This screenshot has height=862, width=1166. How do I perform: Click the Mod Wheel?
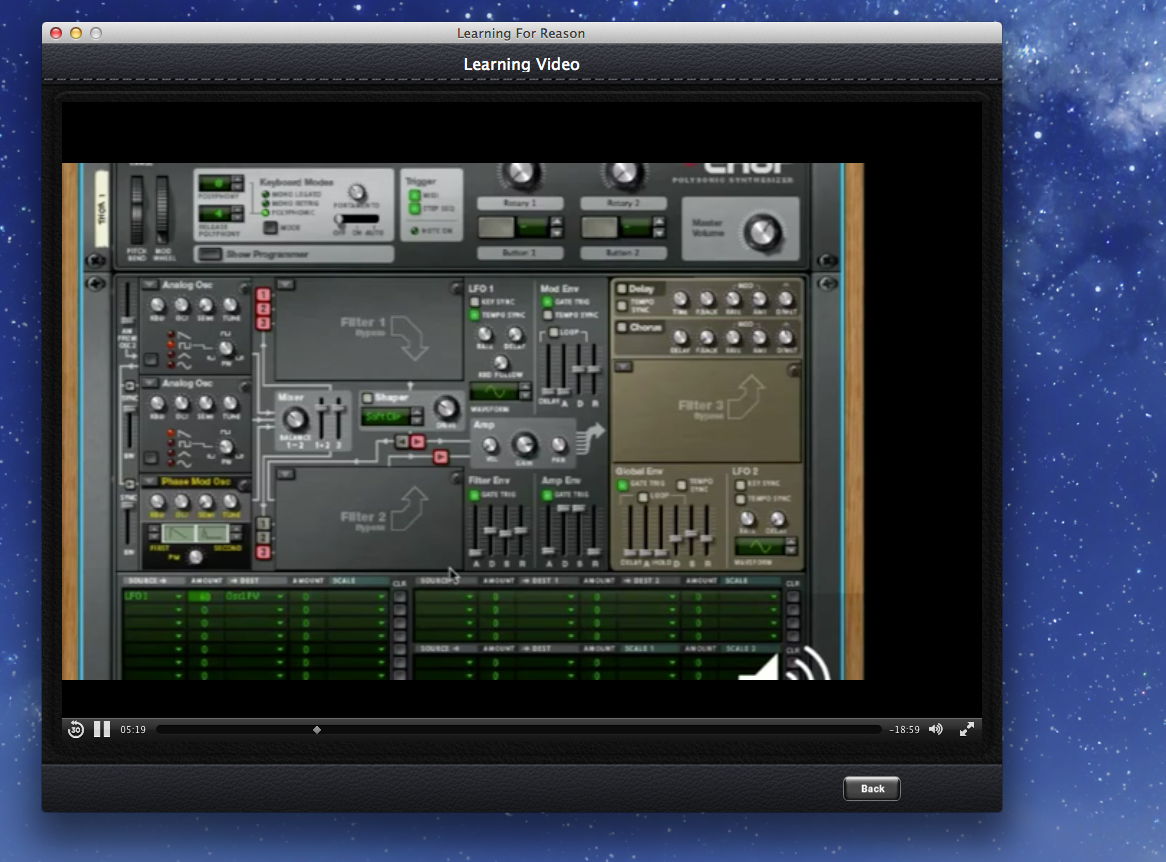coord(162,211)
